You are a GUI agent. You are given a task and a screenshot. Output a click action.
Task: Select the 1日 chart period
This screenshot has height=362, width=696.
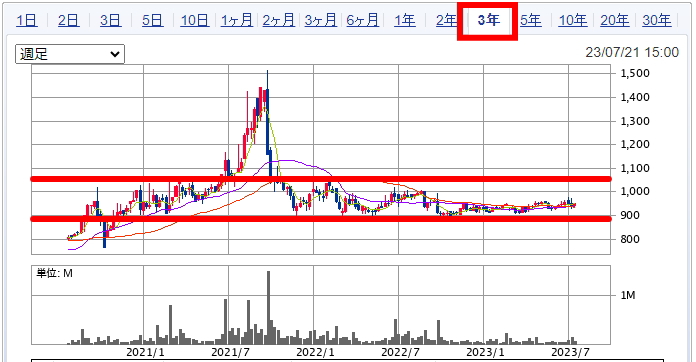[27, 20]
